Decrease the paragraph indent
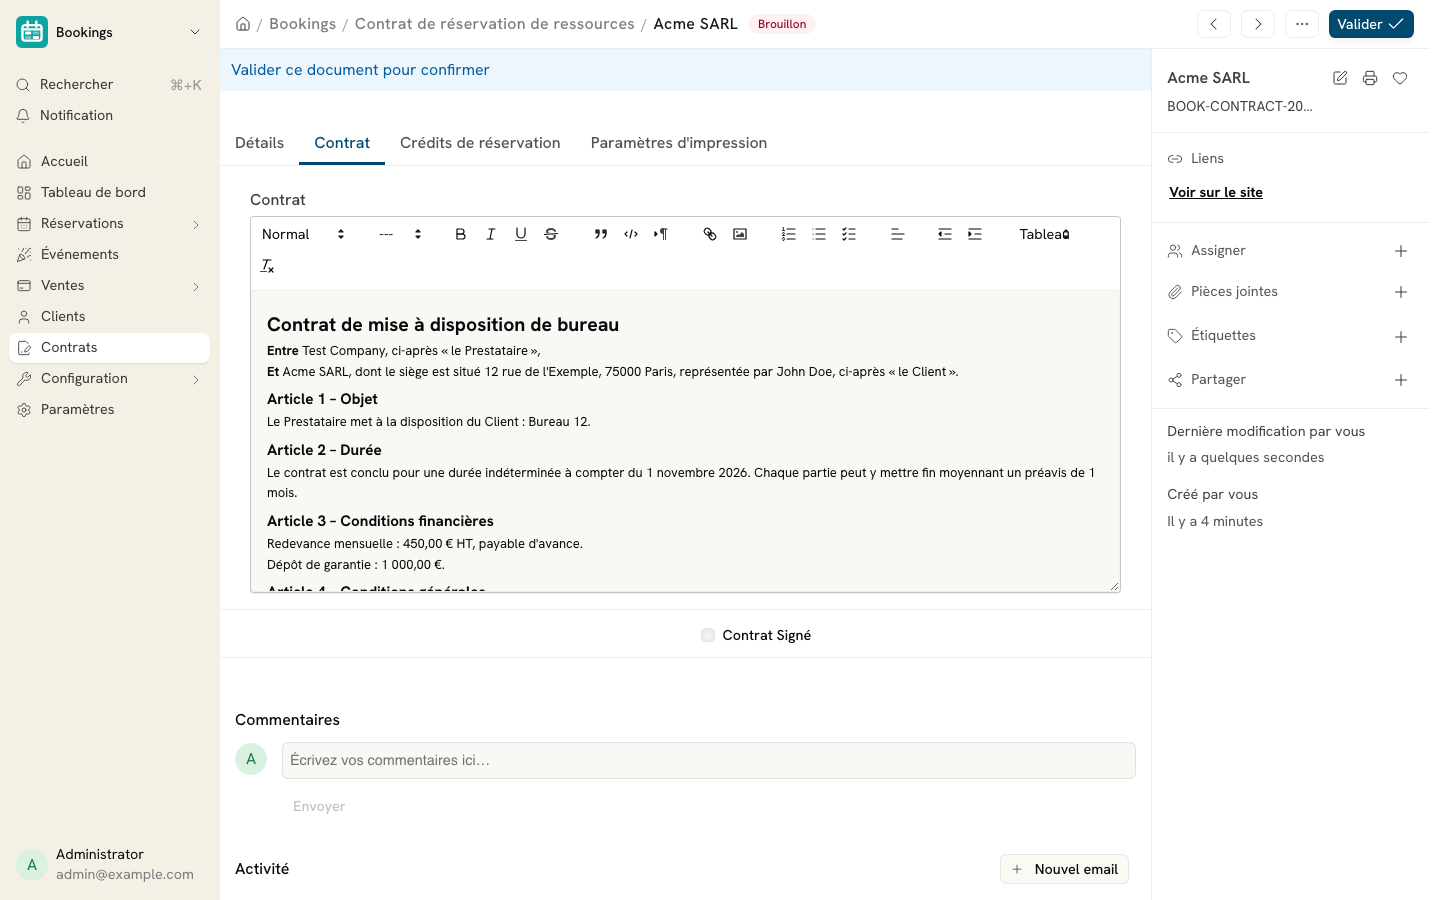 pyautogui.click(x=945, y=234)
